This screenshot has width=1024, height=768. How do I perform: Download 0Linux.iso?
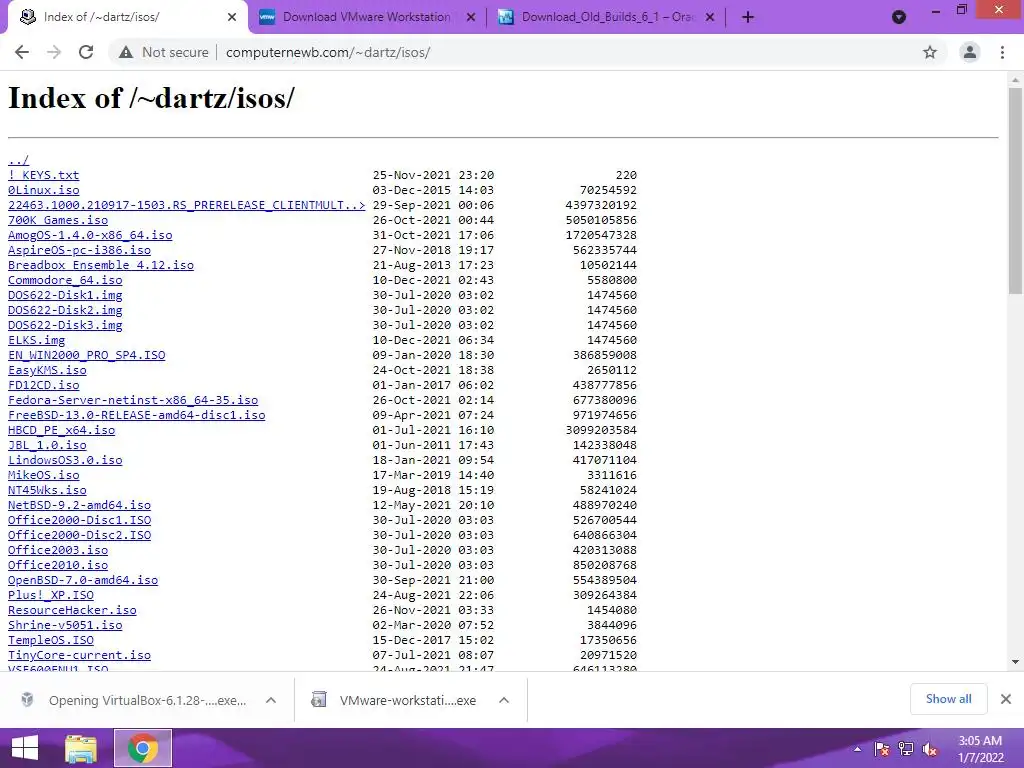tap(43, 190)
